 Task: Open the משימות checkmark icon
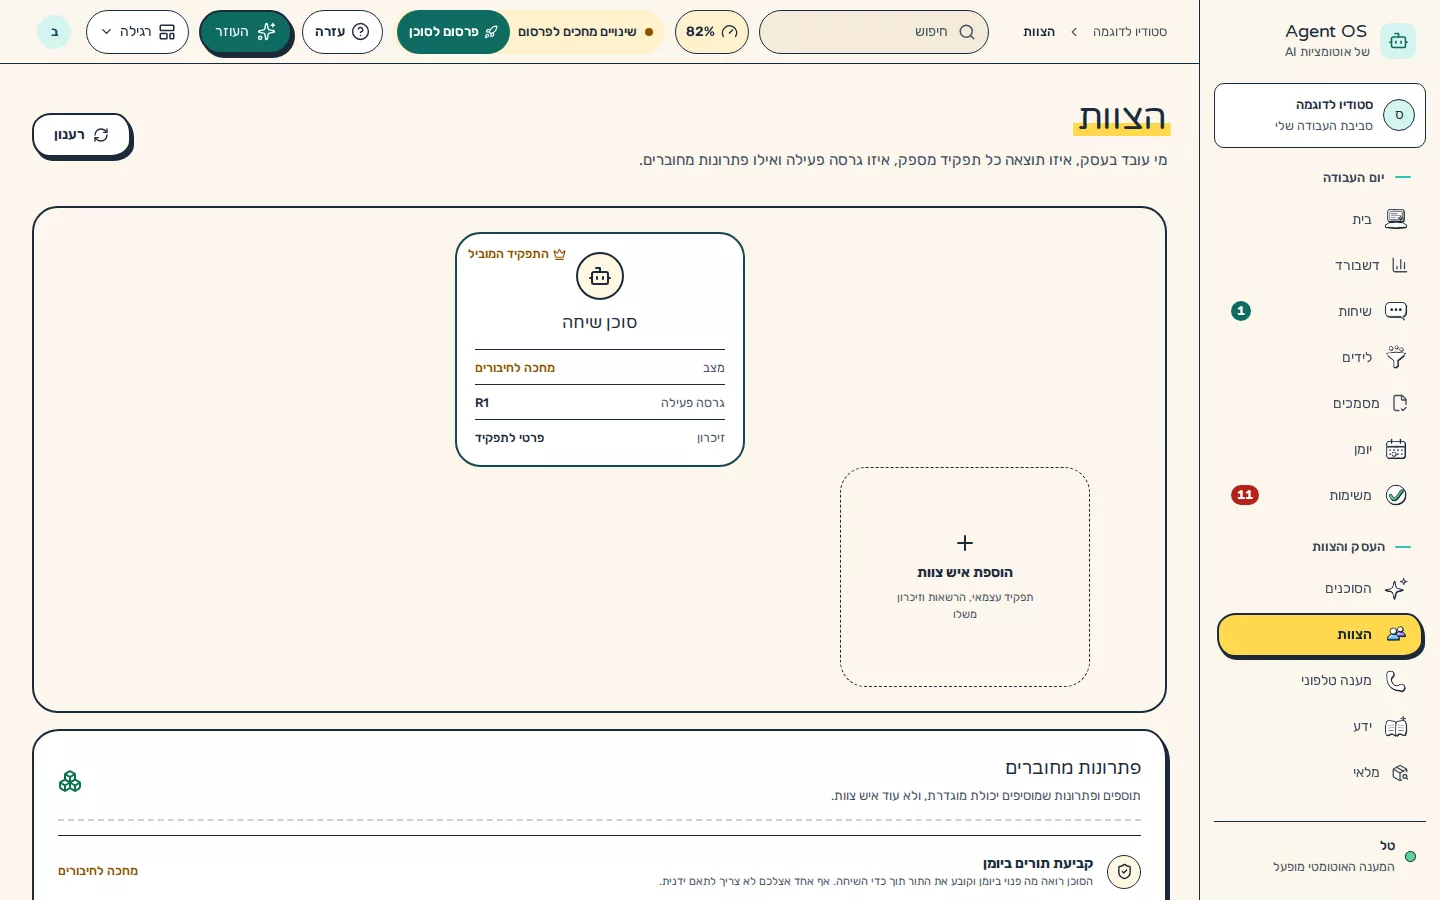[x=1396, y=495]
